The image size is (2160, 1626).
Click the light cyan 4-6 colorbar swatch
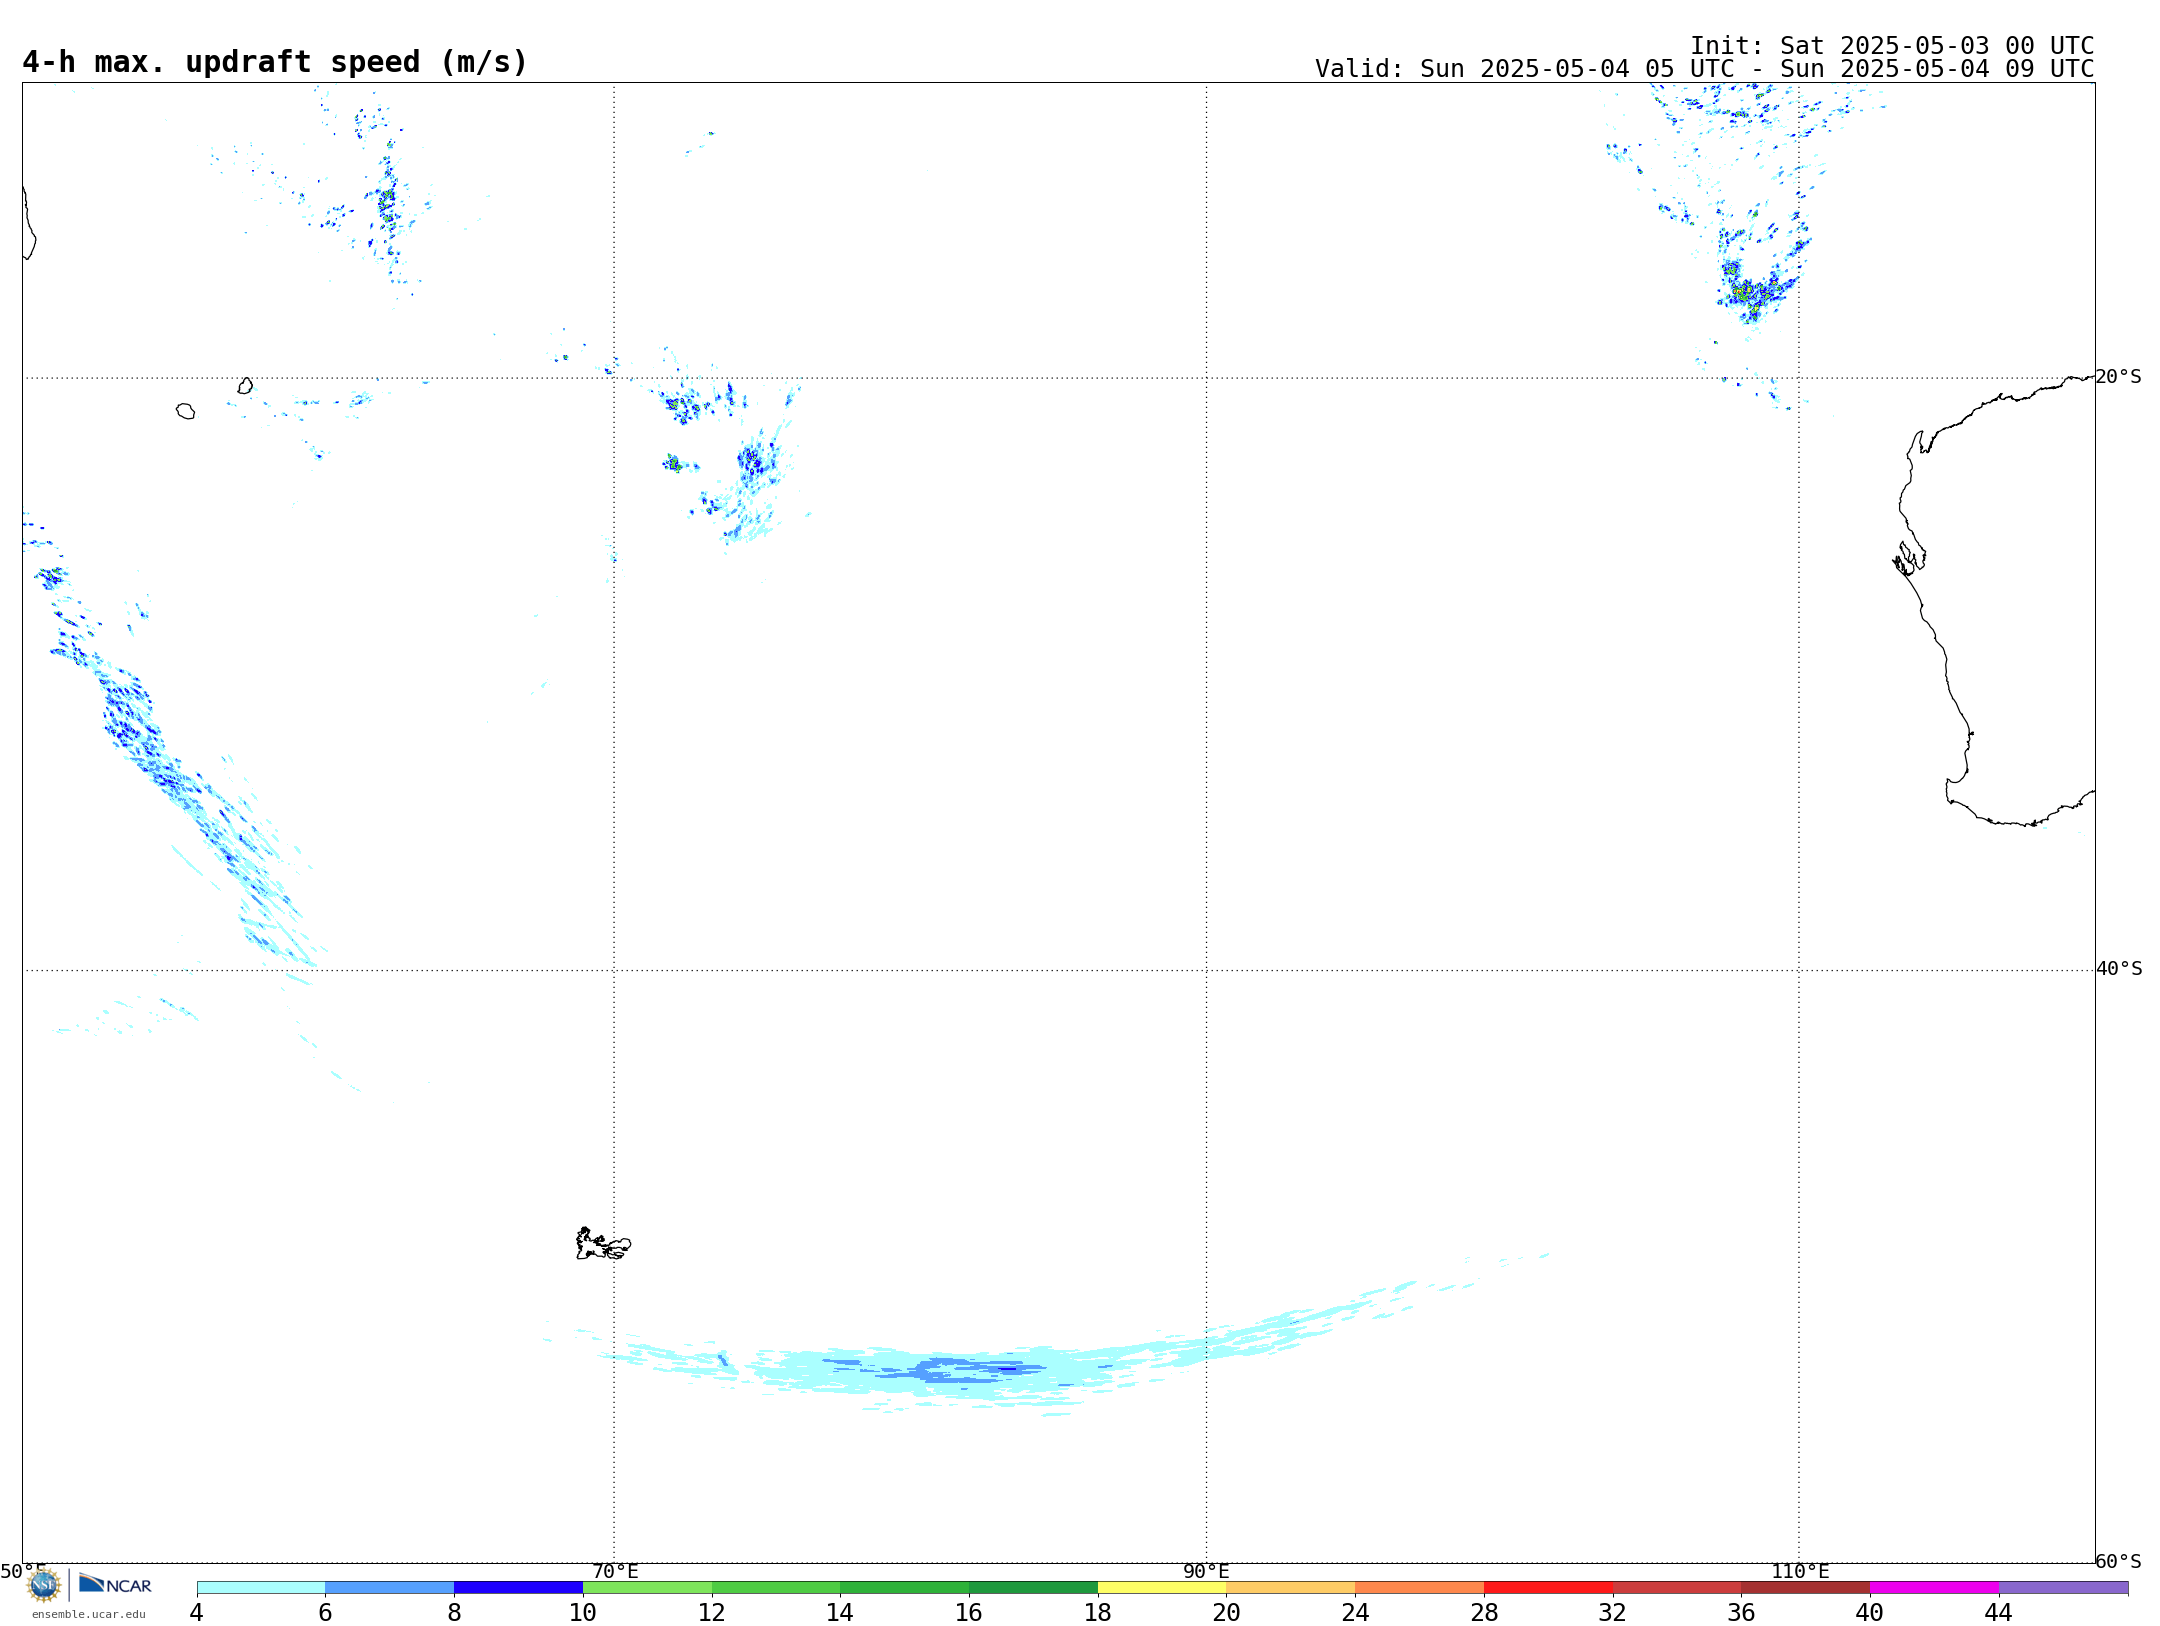click(x=261, y=1588)
